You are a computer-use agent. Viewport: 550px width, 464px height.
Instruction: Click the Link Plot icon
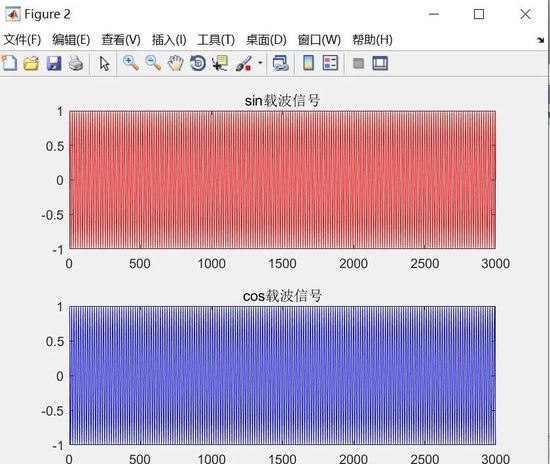coord(281,63)
